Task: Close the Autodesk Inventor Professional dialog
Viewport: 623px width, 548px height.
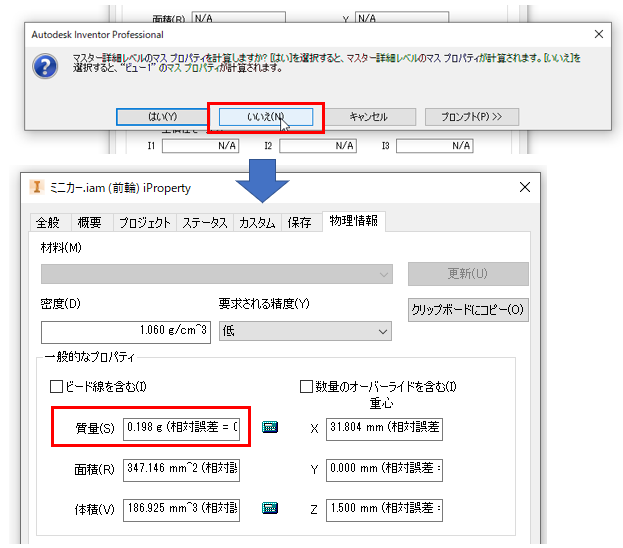Action: click(x=599, y=34)
